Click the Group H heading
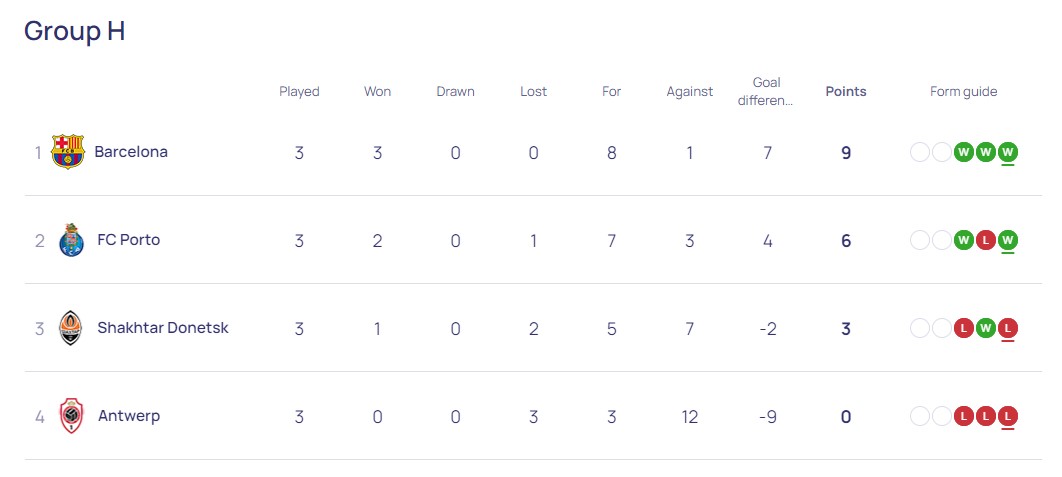Screen dimensions: 1062x477 point(75,31)
